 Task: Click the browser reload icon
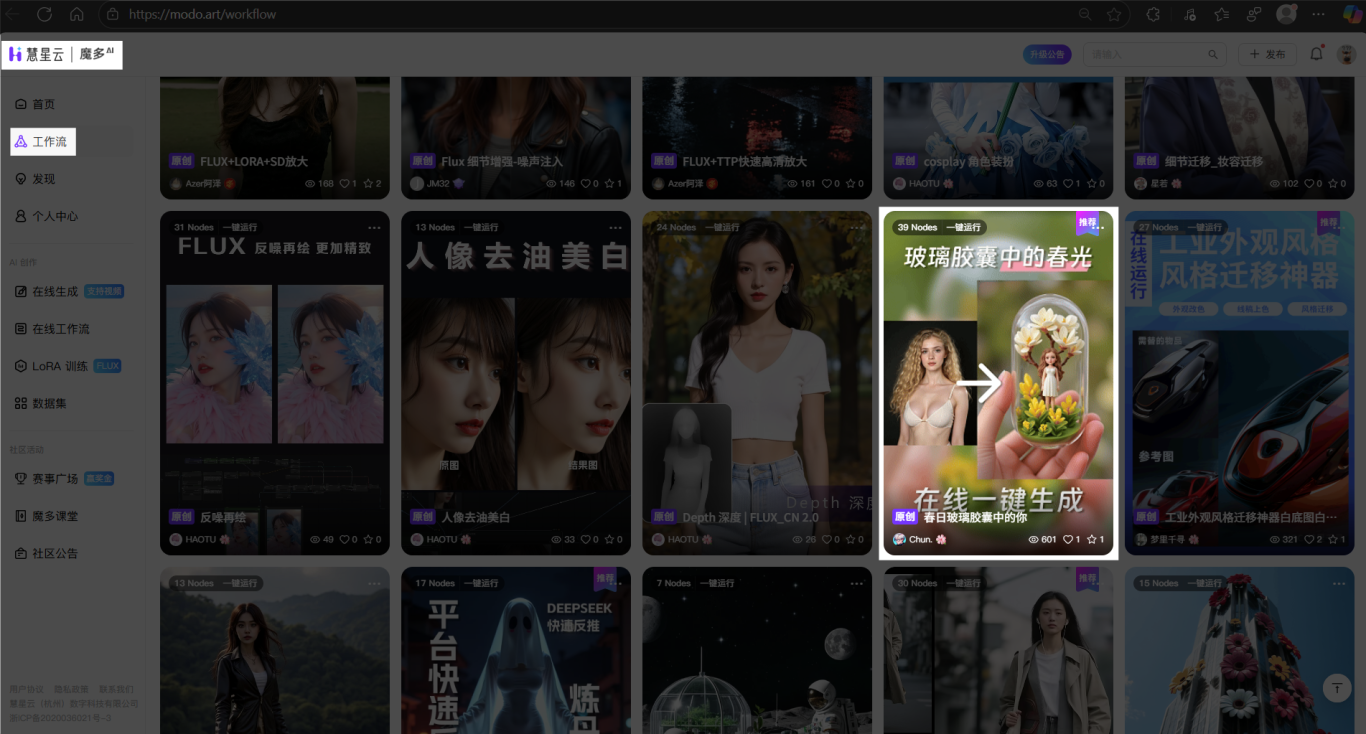coord(44,14)
